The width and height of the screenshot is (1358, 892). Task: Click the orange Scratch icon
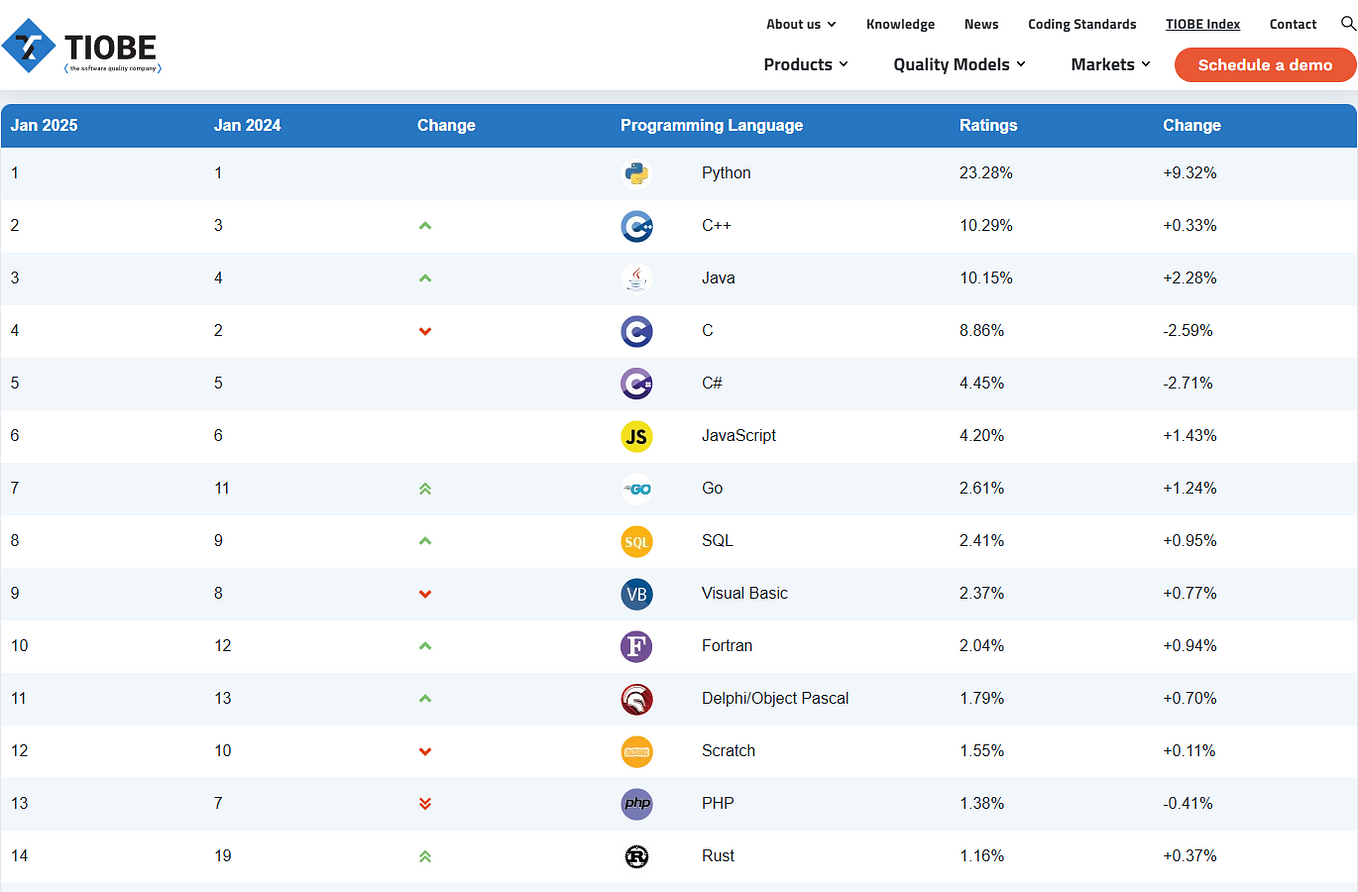[x=637, y=751]
